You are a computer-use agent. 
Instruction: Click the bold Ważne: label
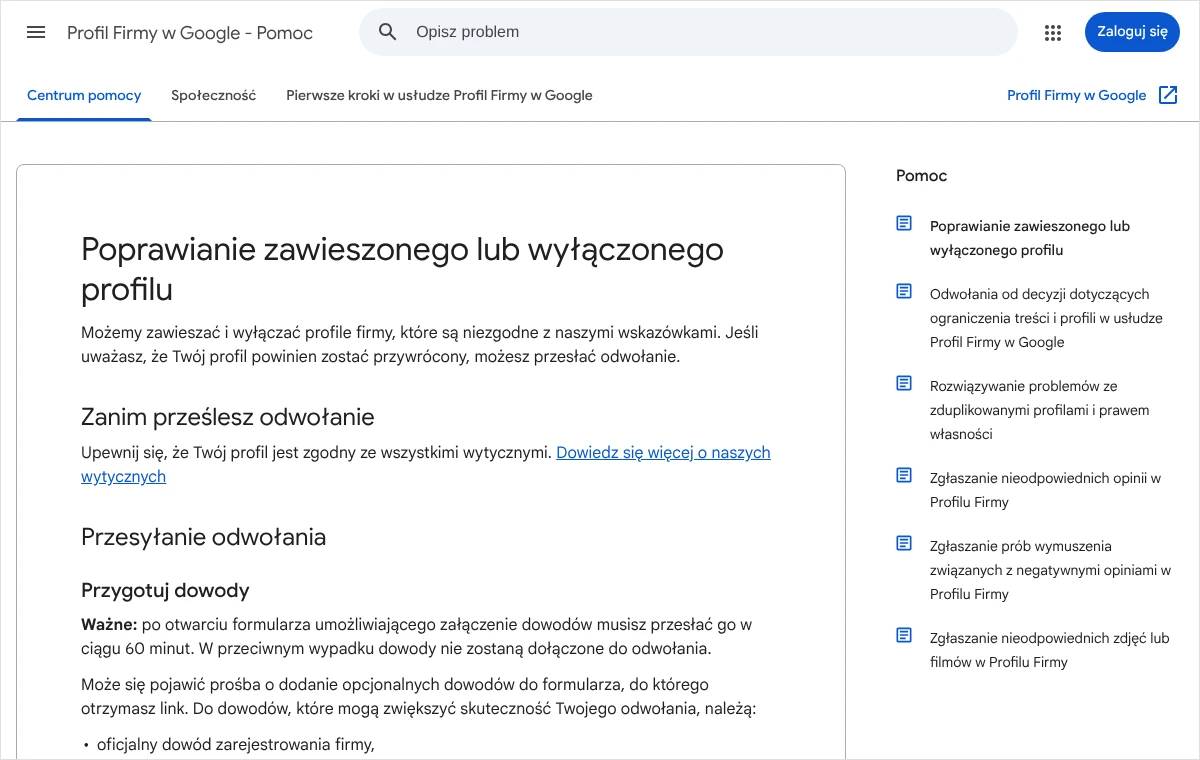(109, 625)
